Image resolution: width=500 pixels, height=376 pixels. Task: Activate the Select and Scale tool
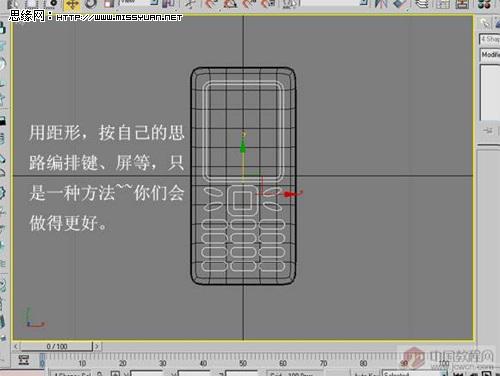[x=108, y=4]
